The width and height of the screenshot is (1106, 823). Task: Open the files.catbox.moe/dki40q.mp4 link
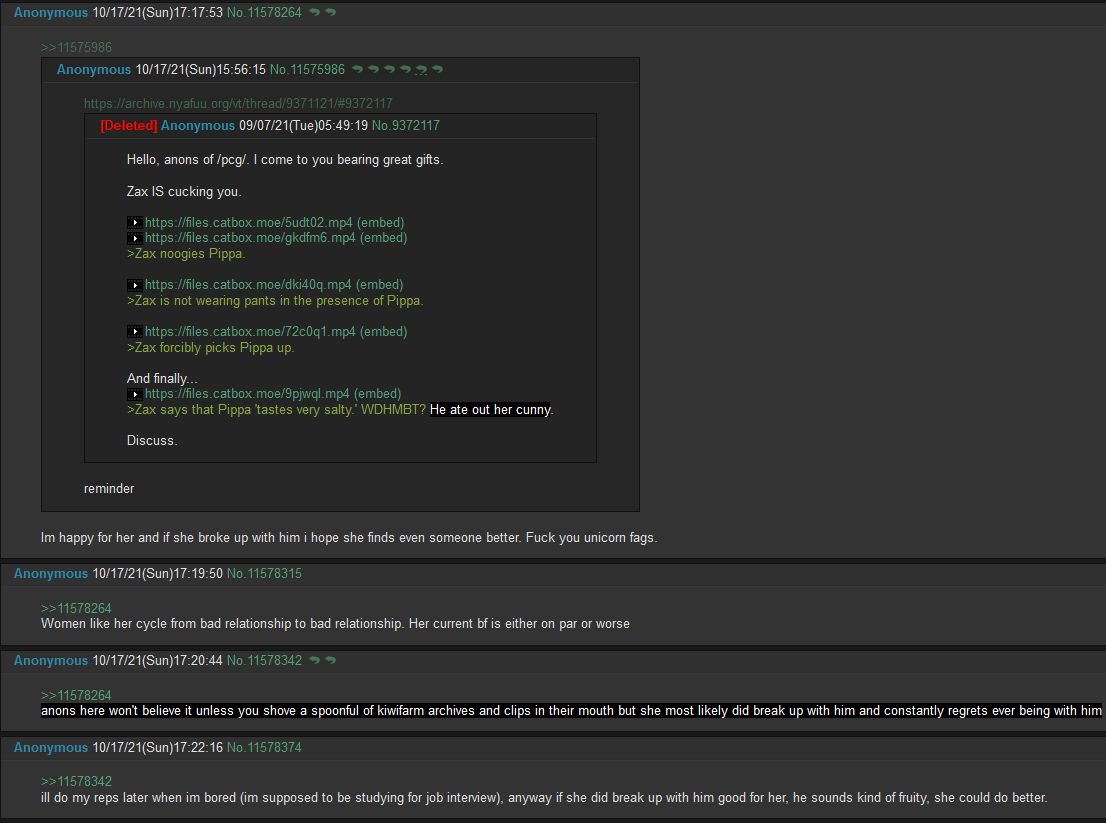[x=248, y=284]
